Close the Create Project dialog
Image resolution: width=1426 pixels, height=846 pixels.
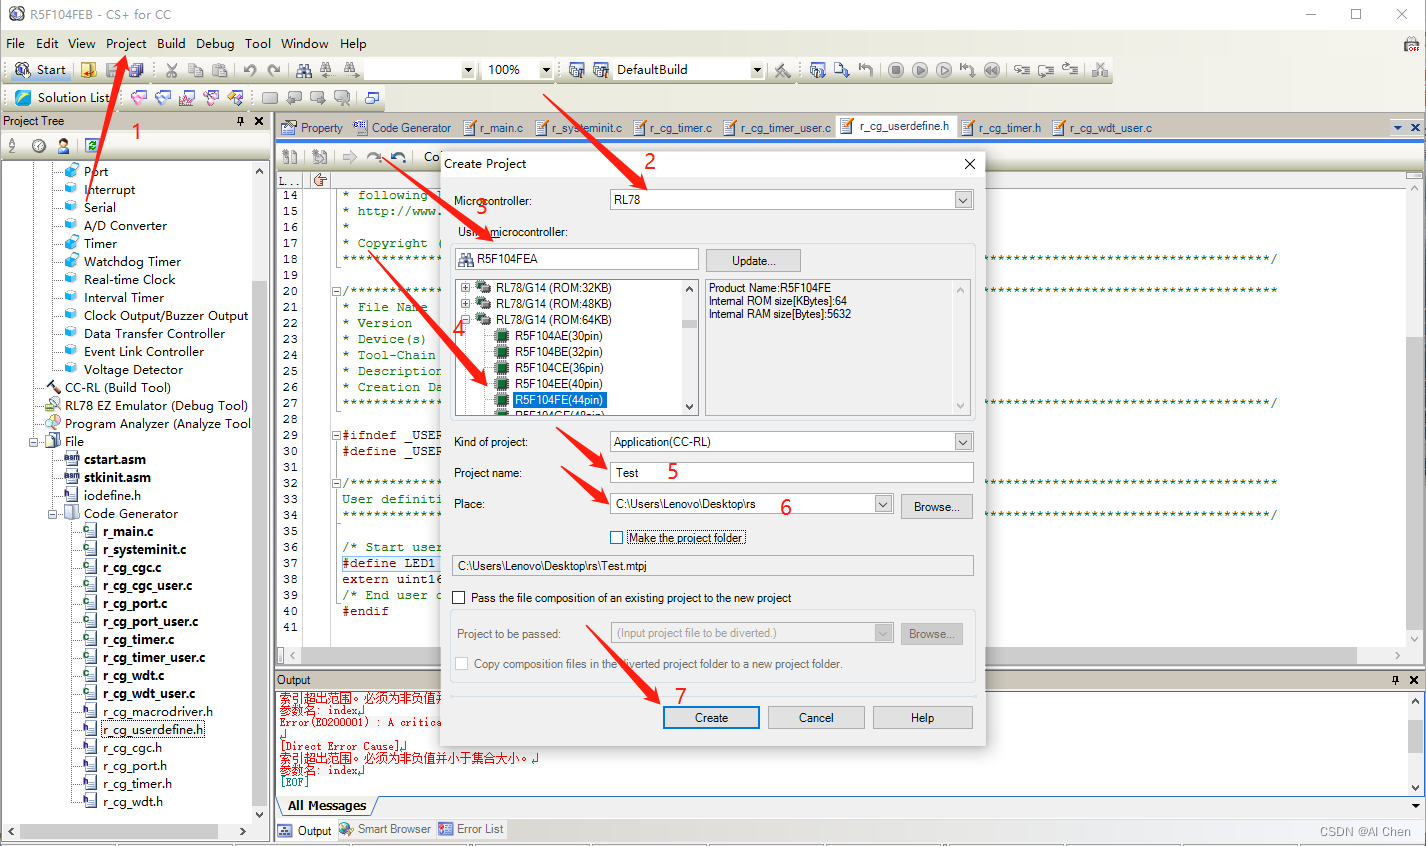[969, 164]
